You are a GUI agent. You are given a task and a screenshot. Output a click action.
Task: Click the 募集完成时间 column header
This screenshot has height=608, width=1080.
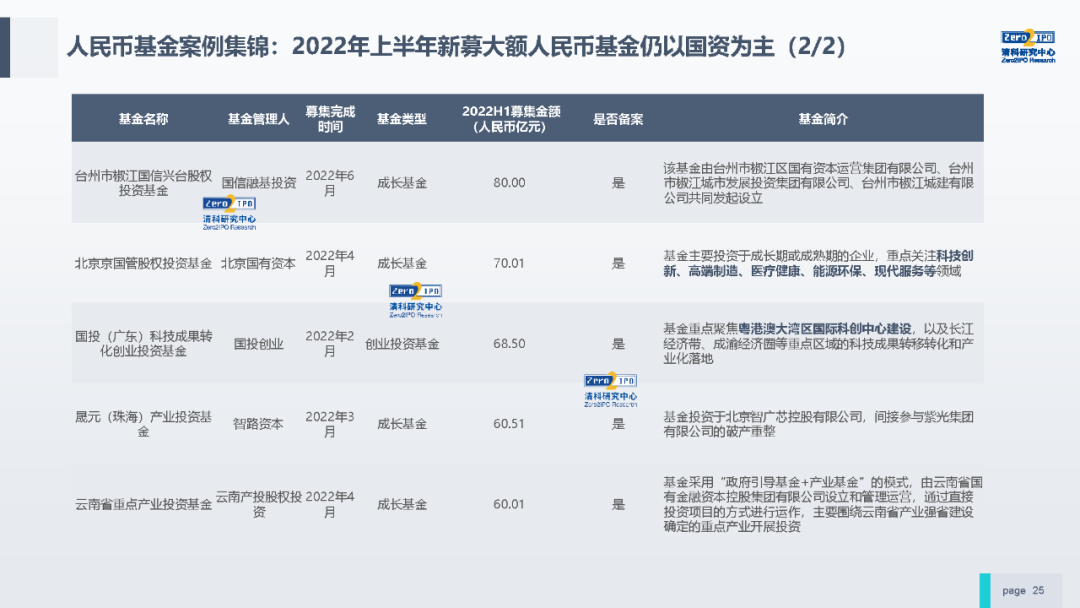click(x=330, y=119)
